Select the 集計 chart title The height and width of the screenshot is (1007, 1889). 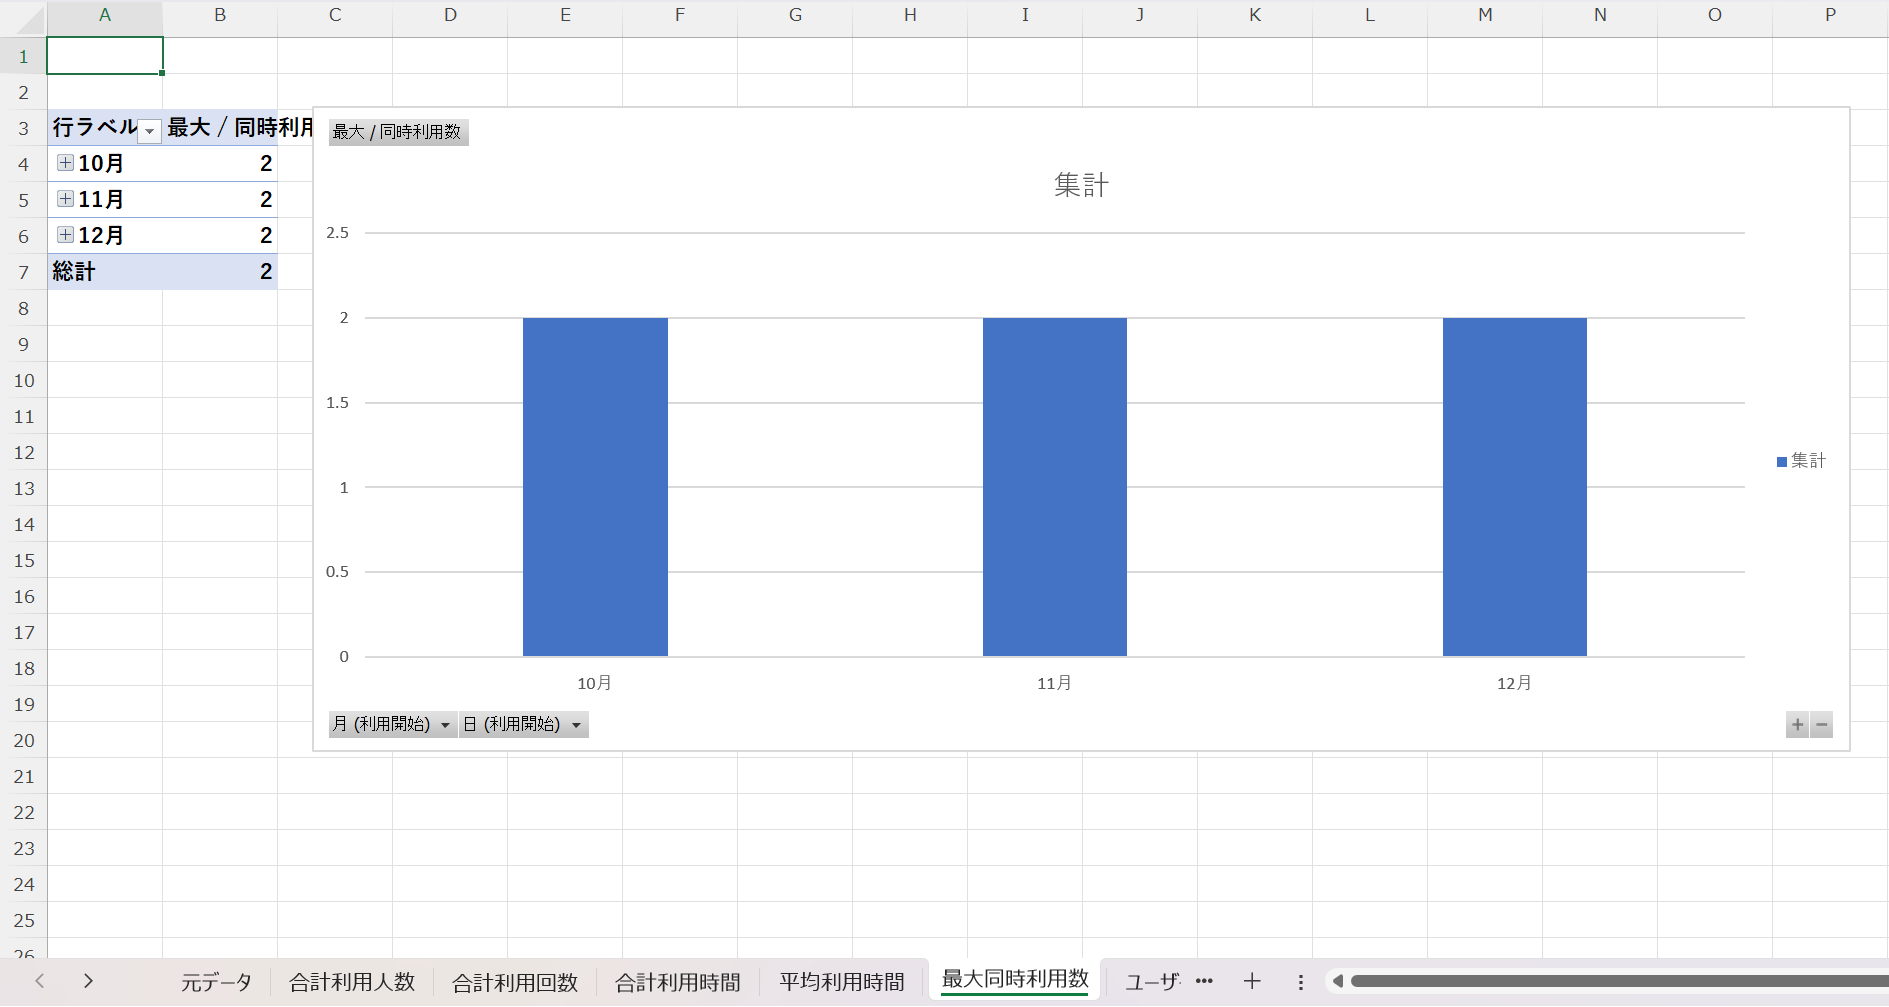(1081, 185)
